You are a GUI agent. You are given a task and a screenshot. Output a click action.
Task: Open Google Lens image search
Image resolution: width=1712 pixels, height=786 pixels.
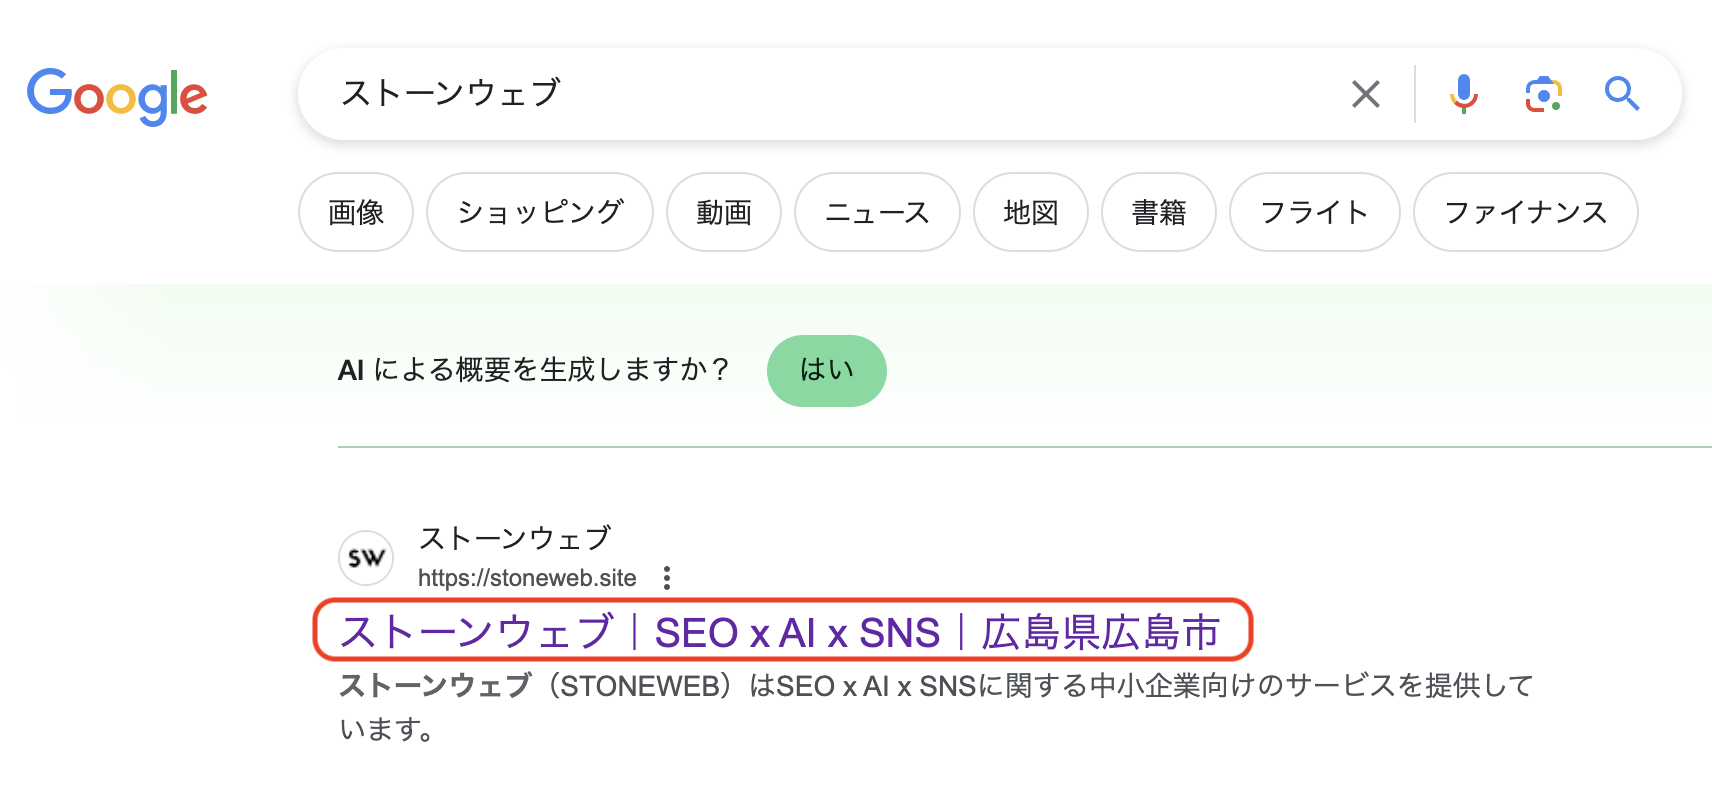click(x=1543, y=94)
